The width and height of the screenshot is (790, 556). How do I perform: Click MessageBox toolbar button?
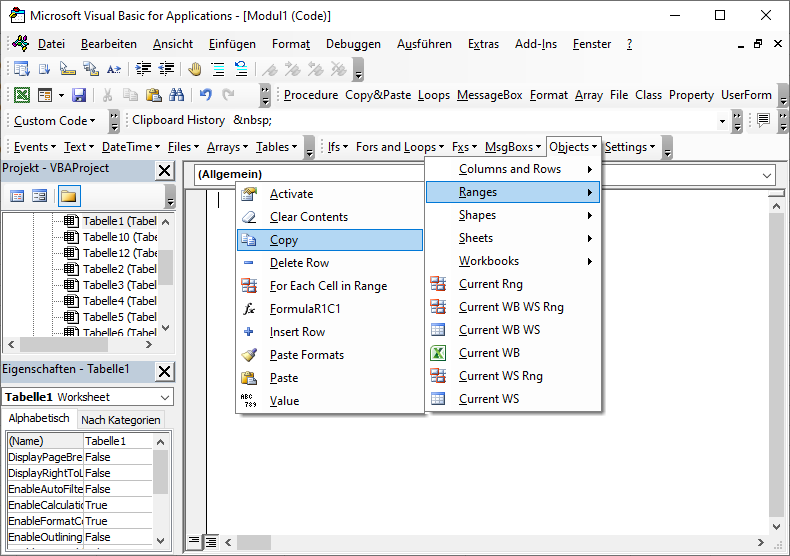point(490,95)
